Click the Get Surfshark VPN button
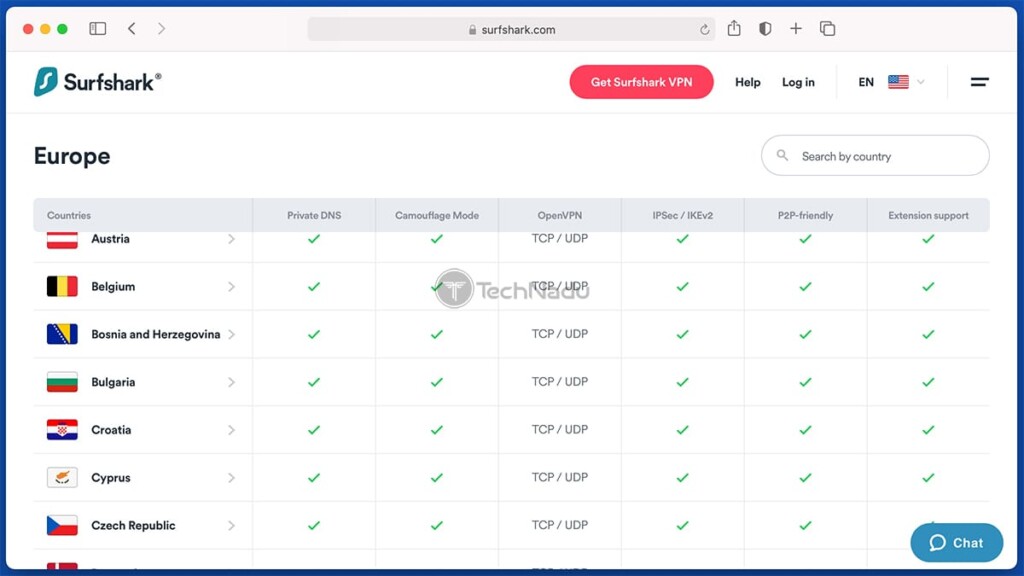The width and height of the screenshot is (1024, 576). click(x=641, y=82)
